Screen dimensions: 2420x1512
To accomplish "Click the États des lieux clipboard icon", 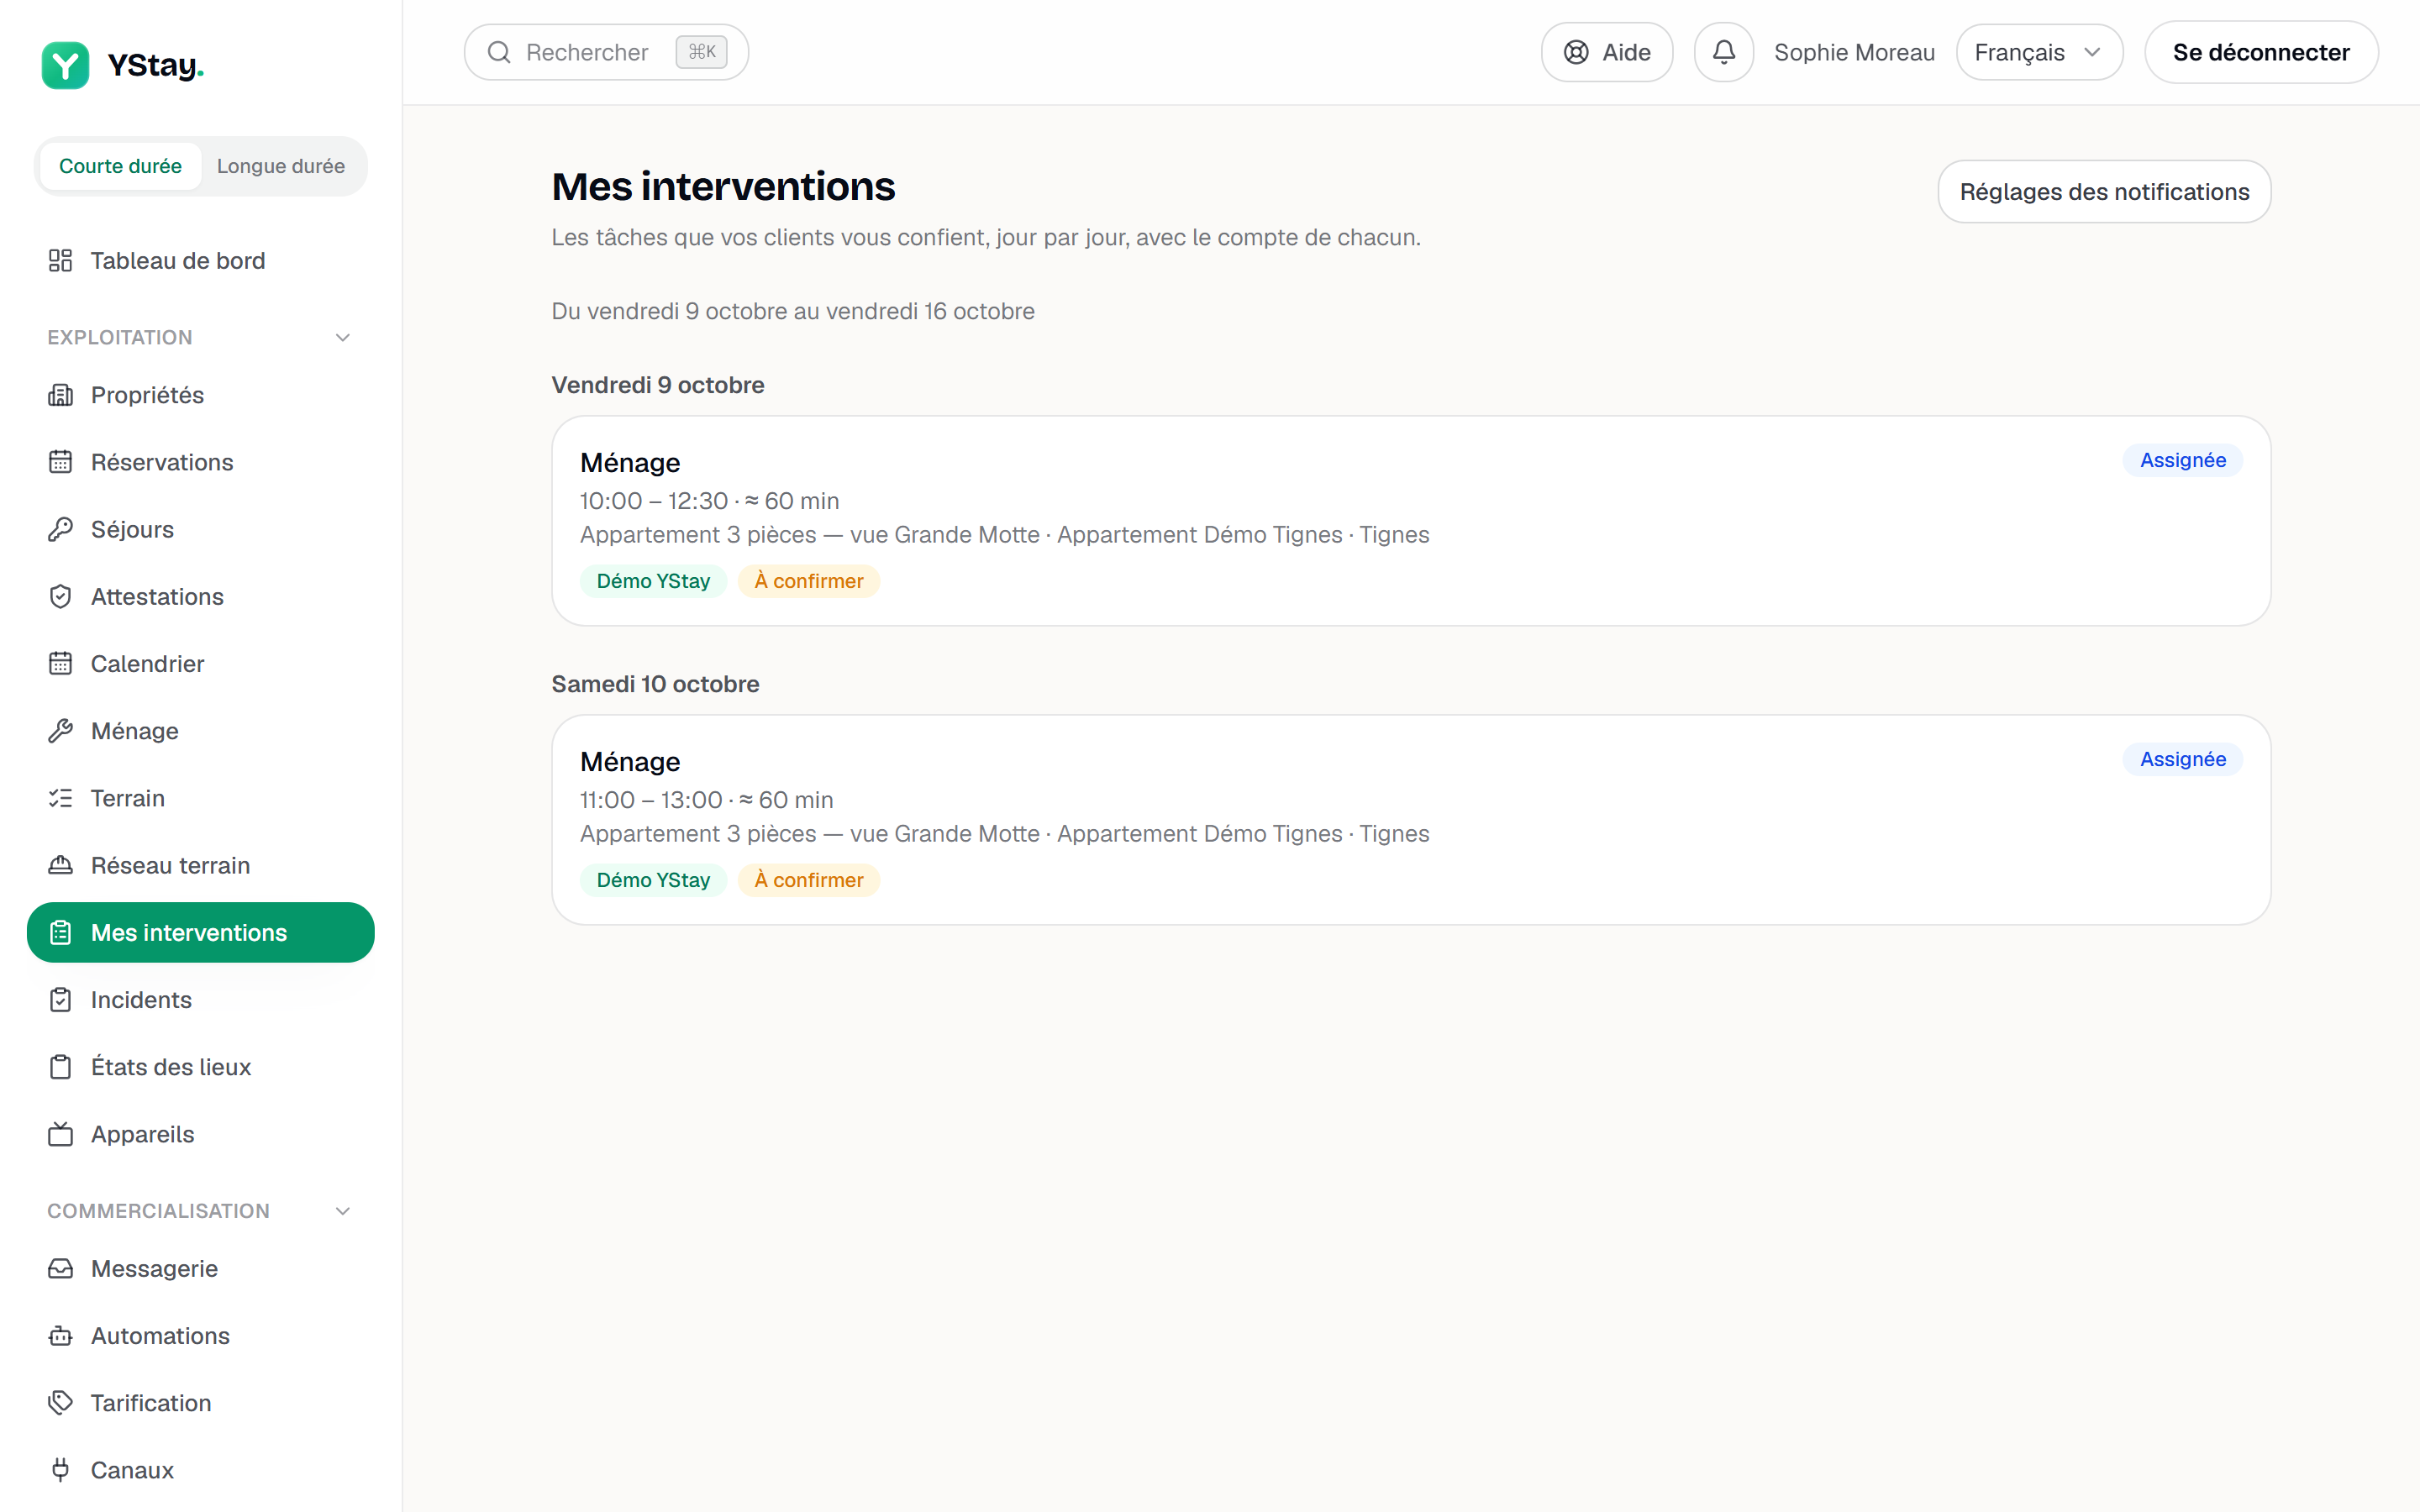I will (60, 1067).
